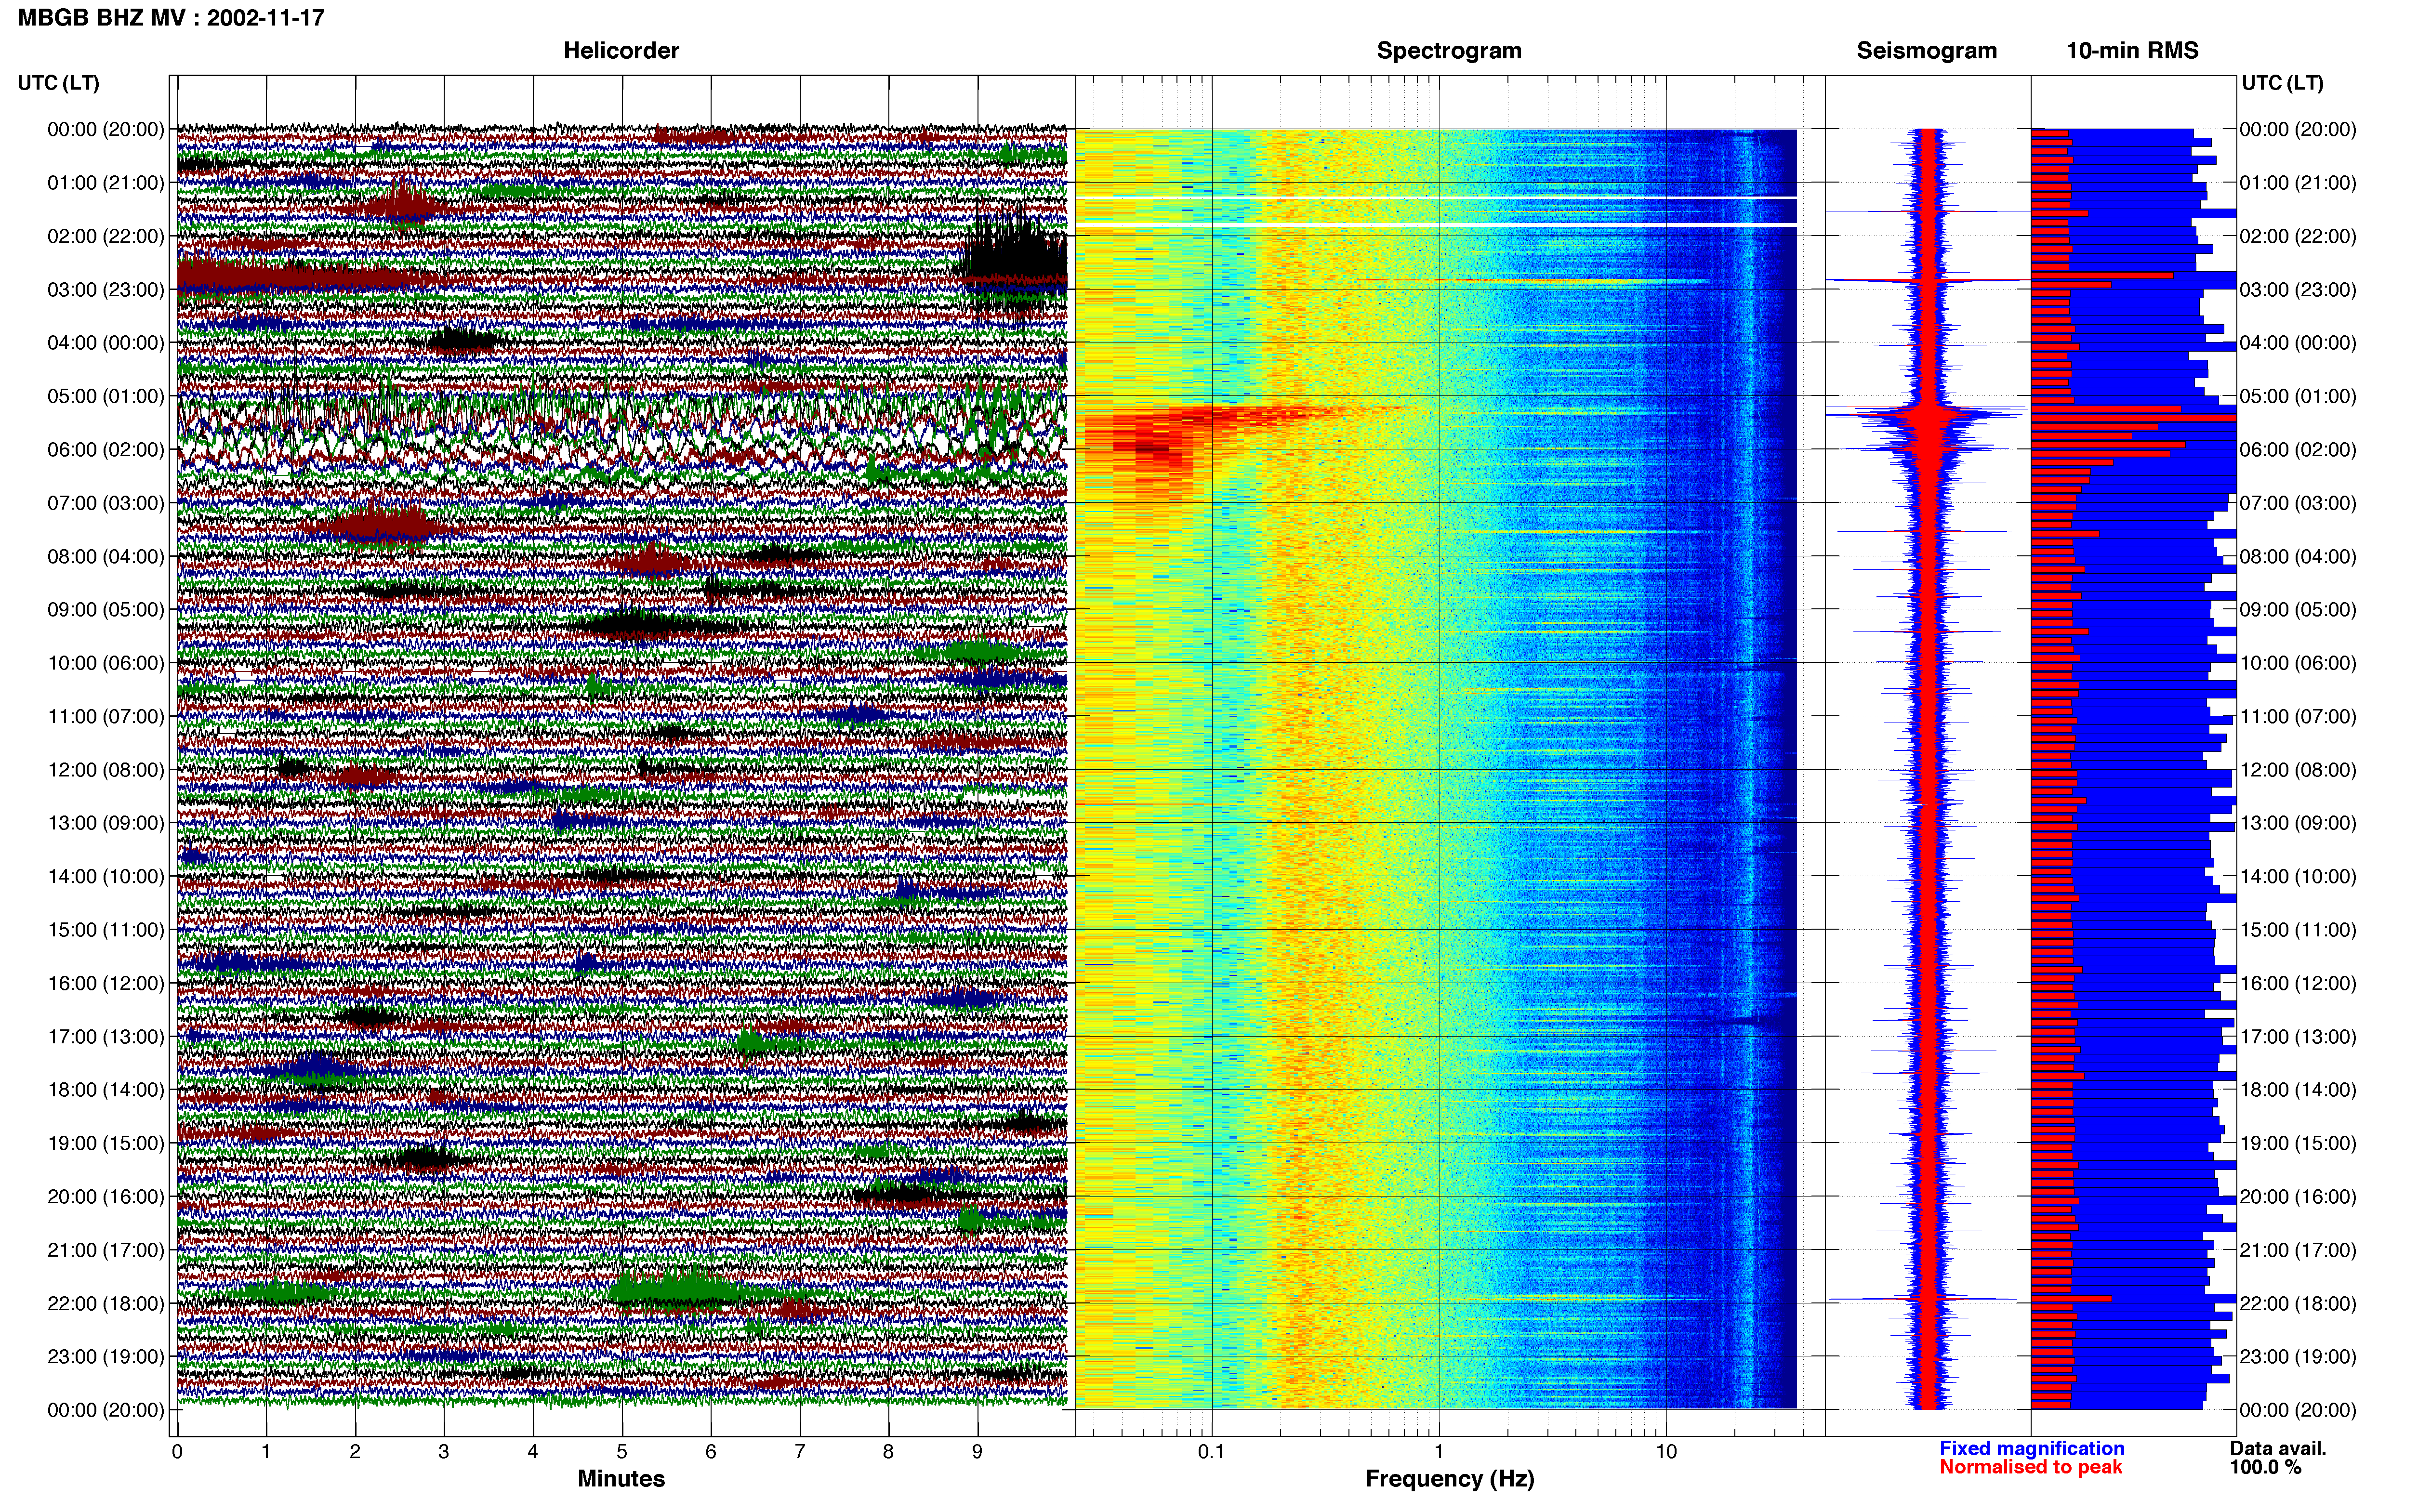Viewport: 2418px width, 1512px height.
Task: Click right time label '20:00 (16:00)'
Action: tap(2298, 1196)
